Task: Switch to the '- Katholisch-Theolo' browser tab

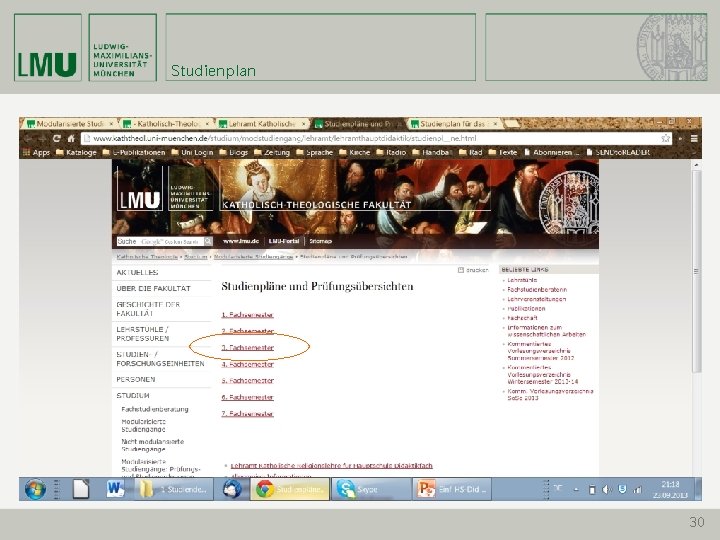Action: [166, 124]
